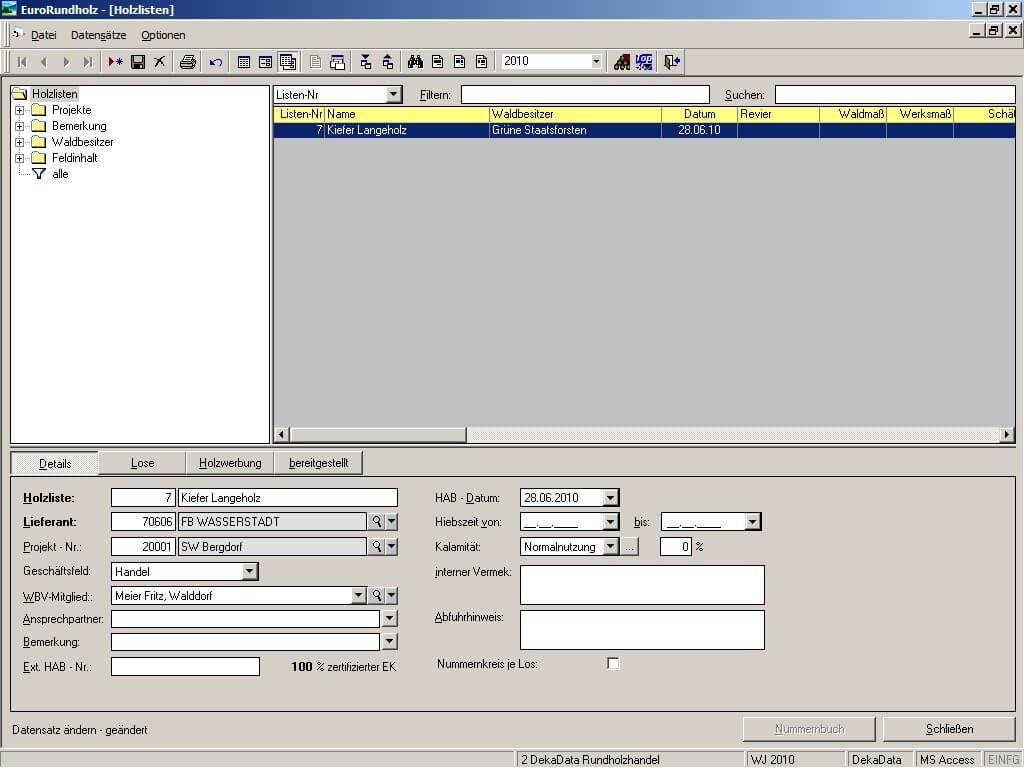Viewport: 1024px width, 768px height.
Task: Open the year 2010 dropdown in toolbar
Action: [596, 62]
